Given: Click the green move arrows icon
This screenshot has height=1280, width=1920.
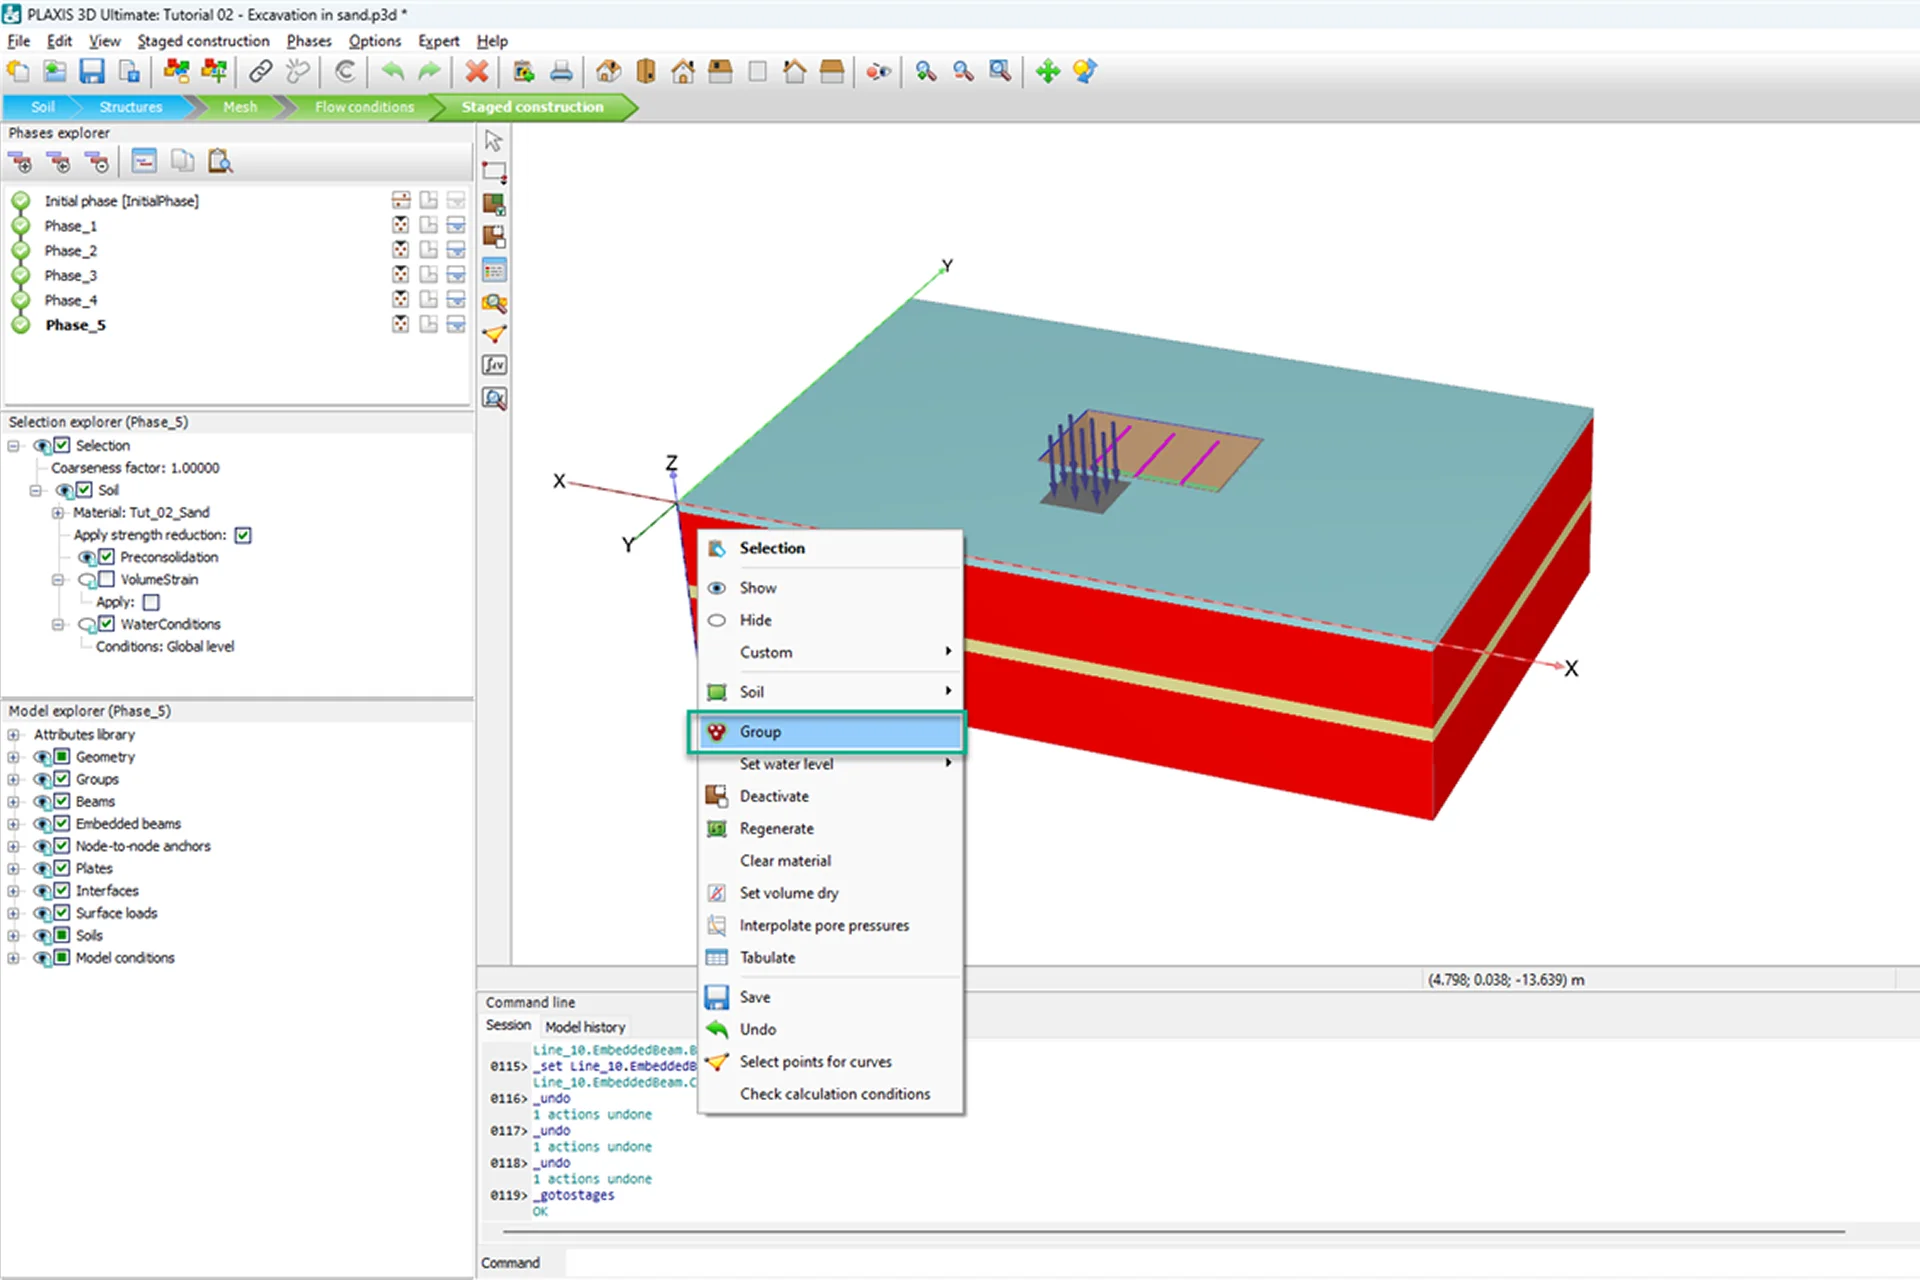Looking at the screenshot, I should 1047,72.
